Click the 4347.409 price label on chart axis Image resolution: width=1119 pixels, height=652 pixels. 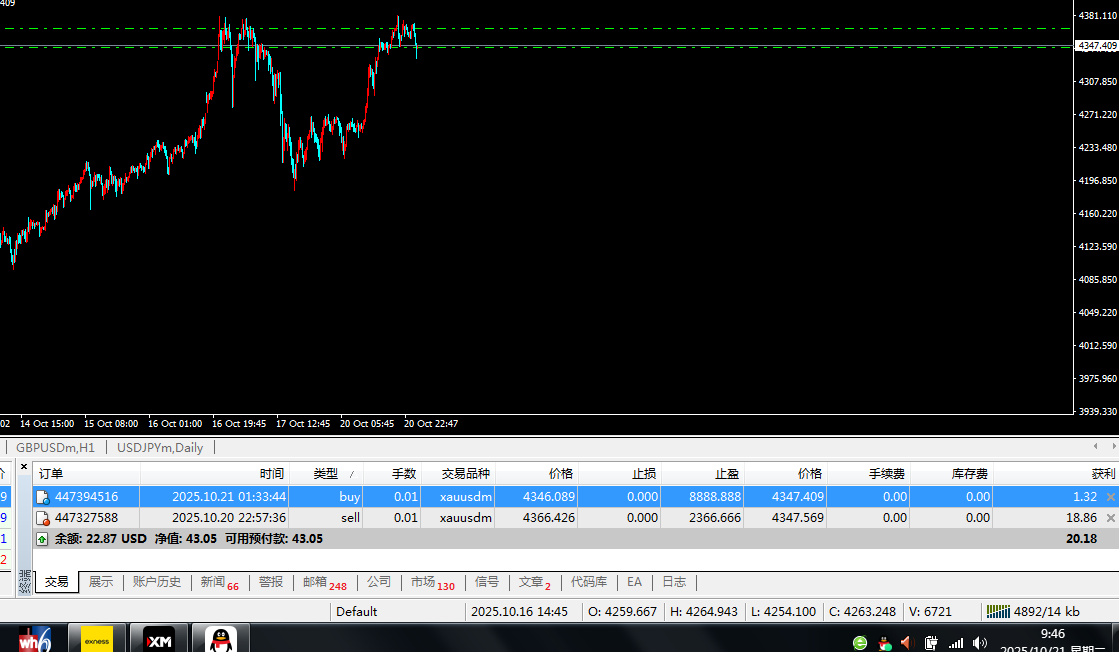tap(1096, 46)
